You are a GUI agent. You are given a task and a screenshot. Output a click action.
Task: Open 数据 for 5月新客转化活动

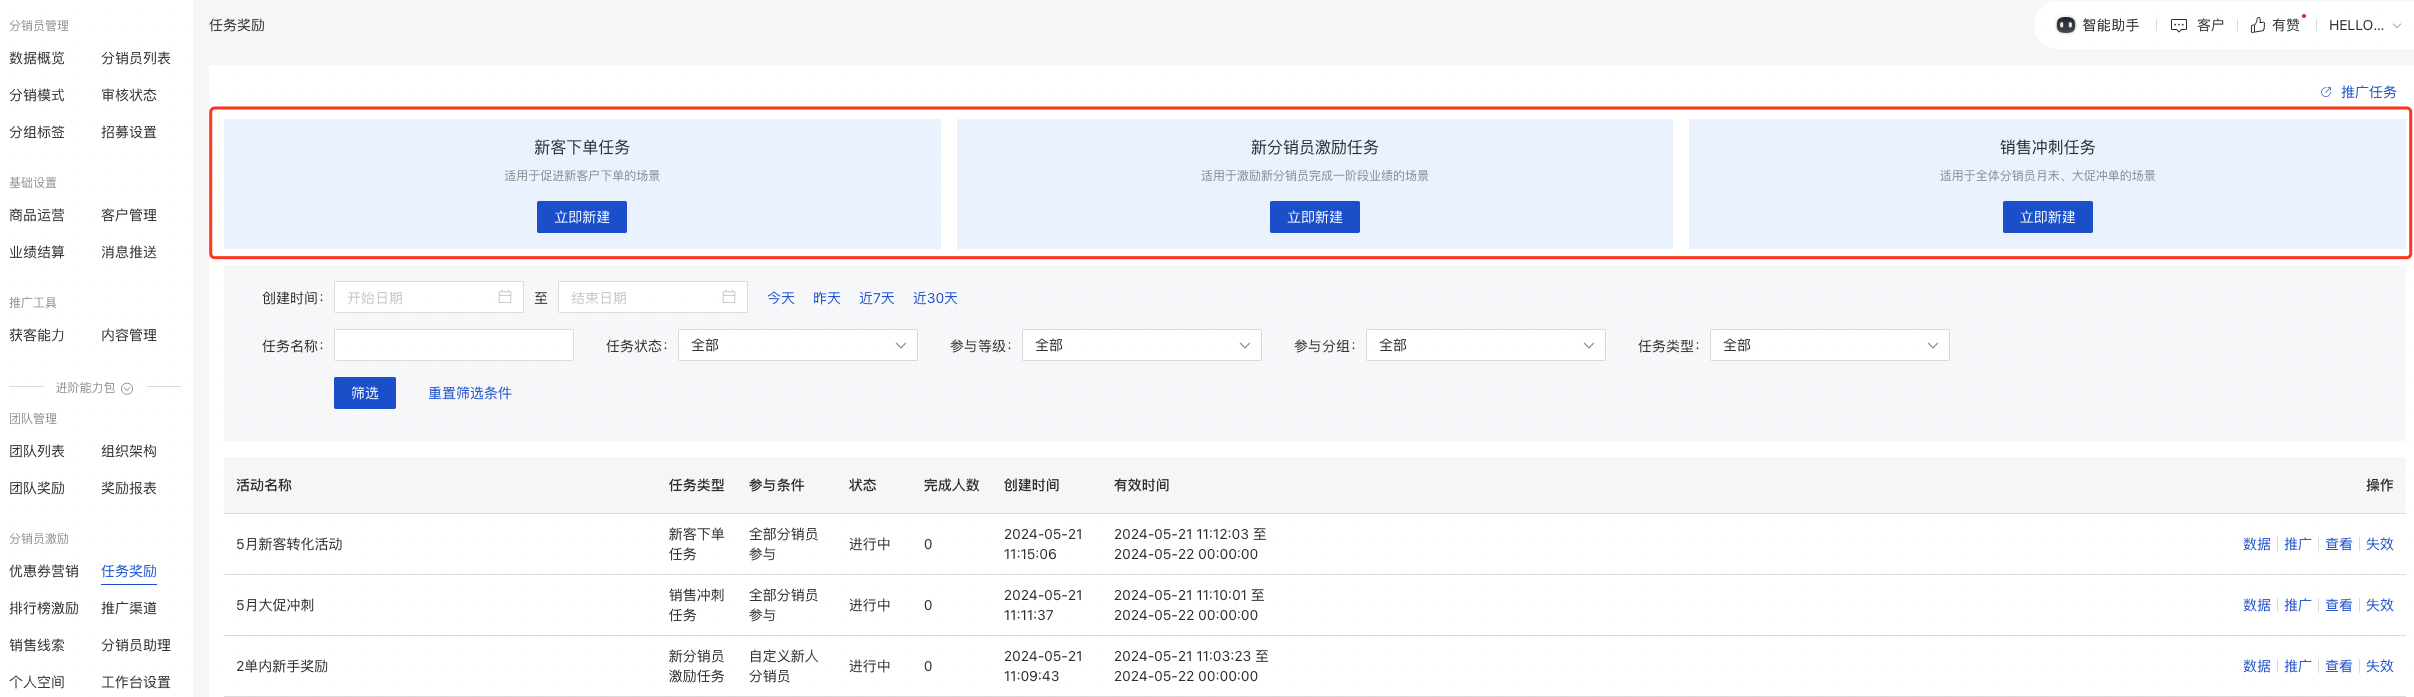coord(2257,544)
